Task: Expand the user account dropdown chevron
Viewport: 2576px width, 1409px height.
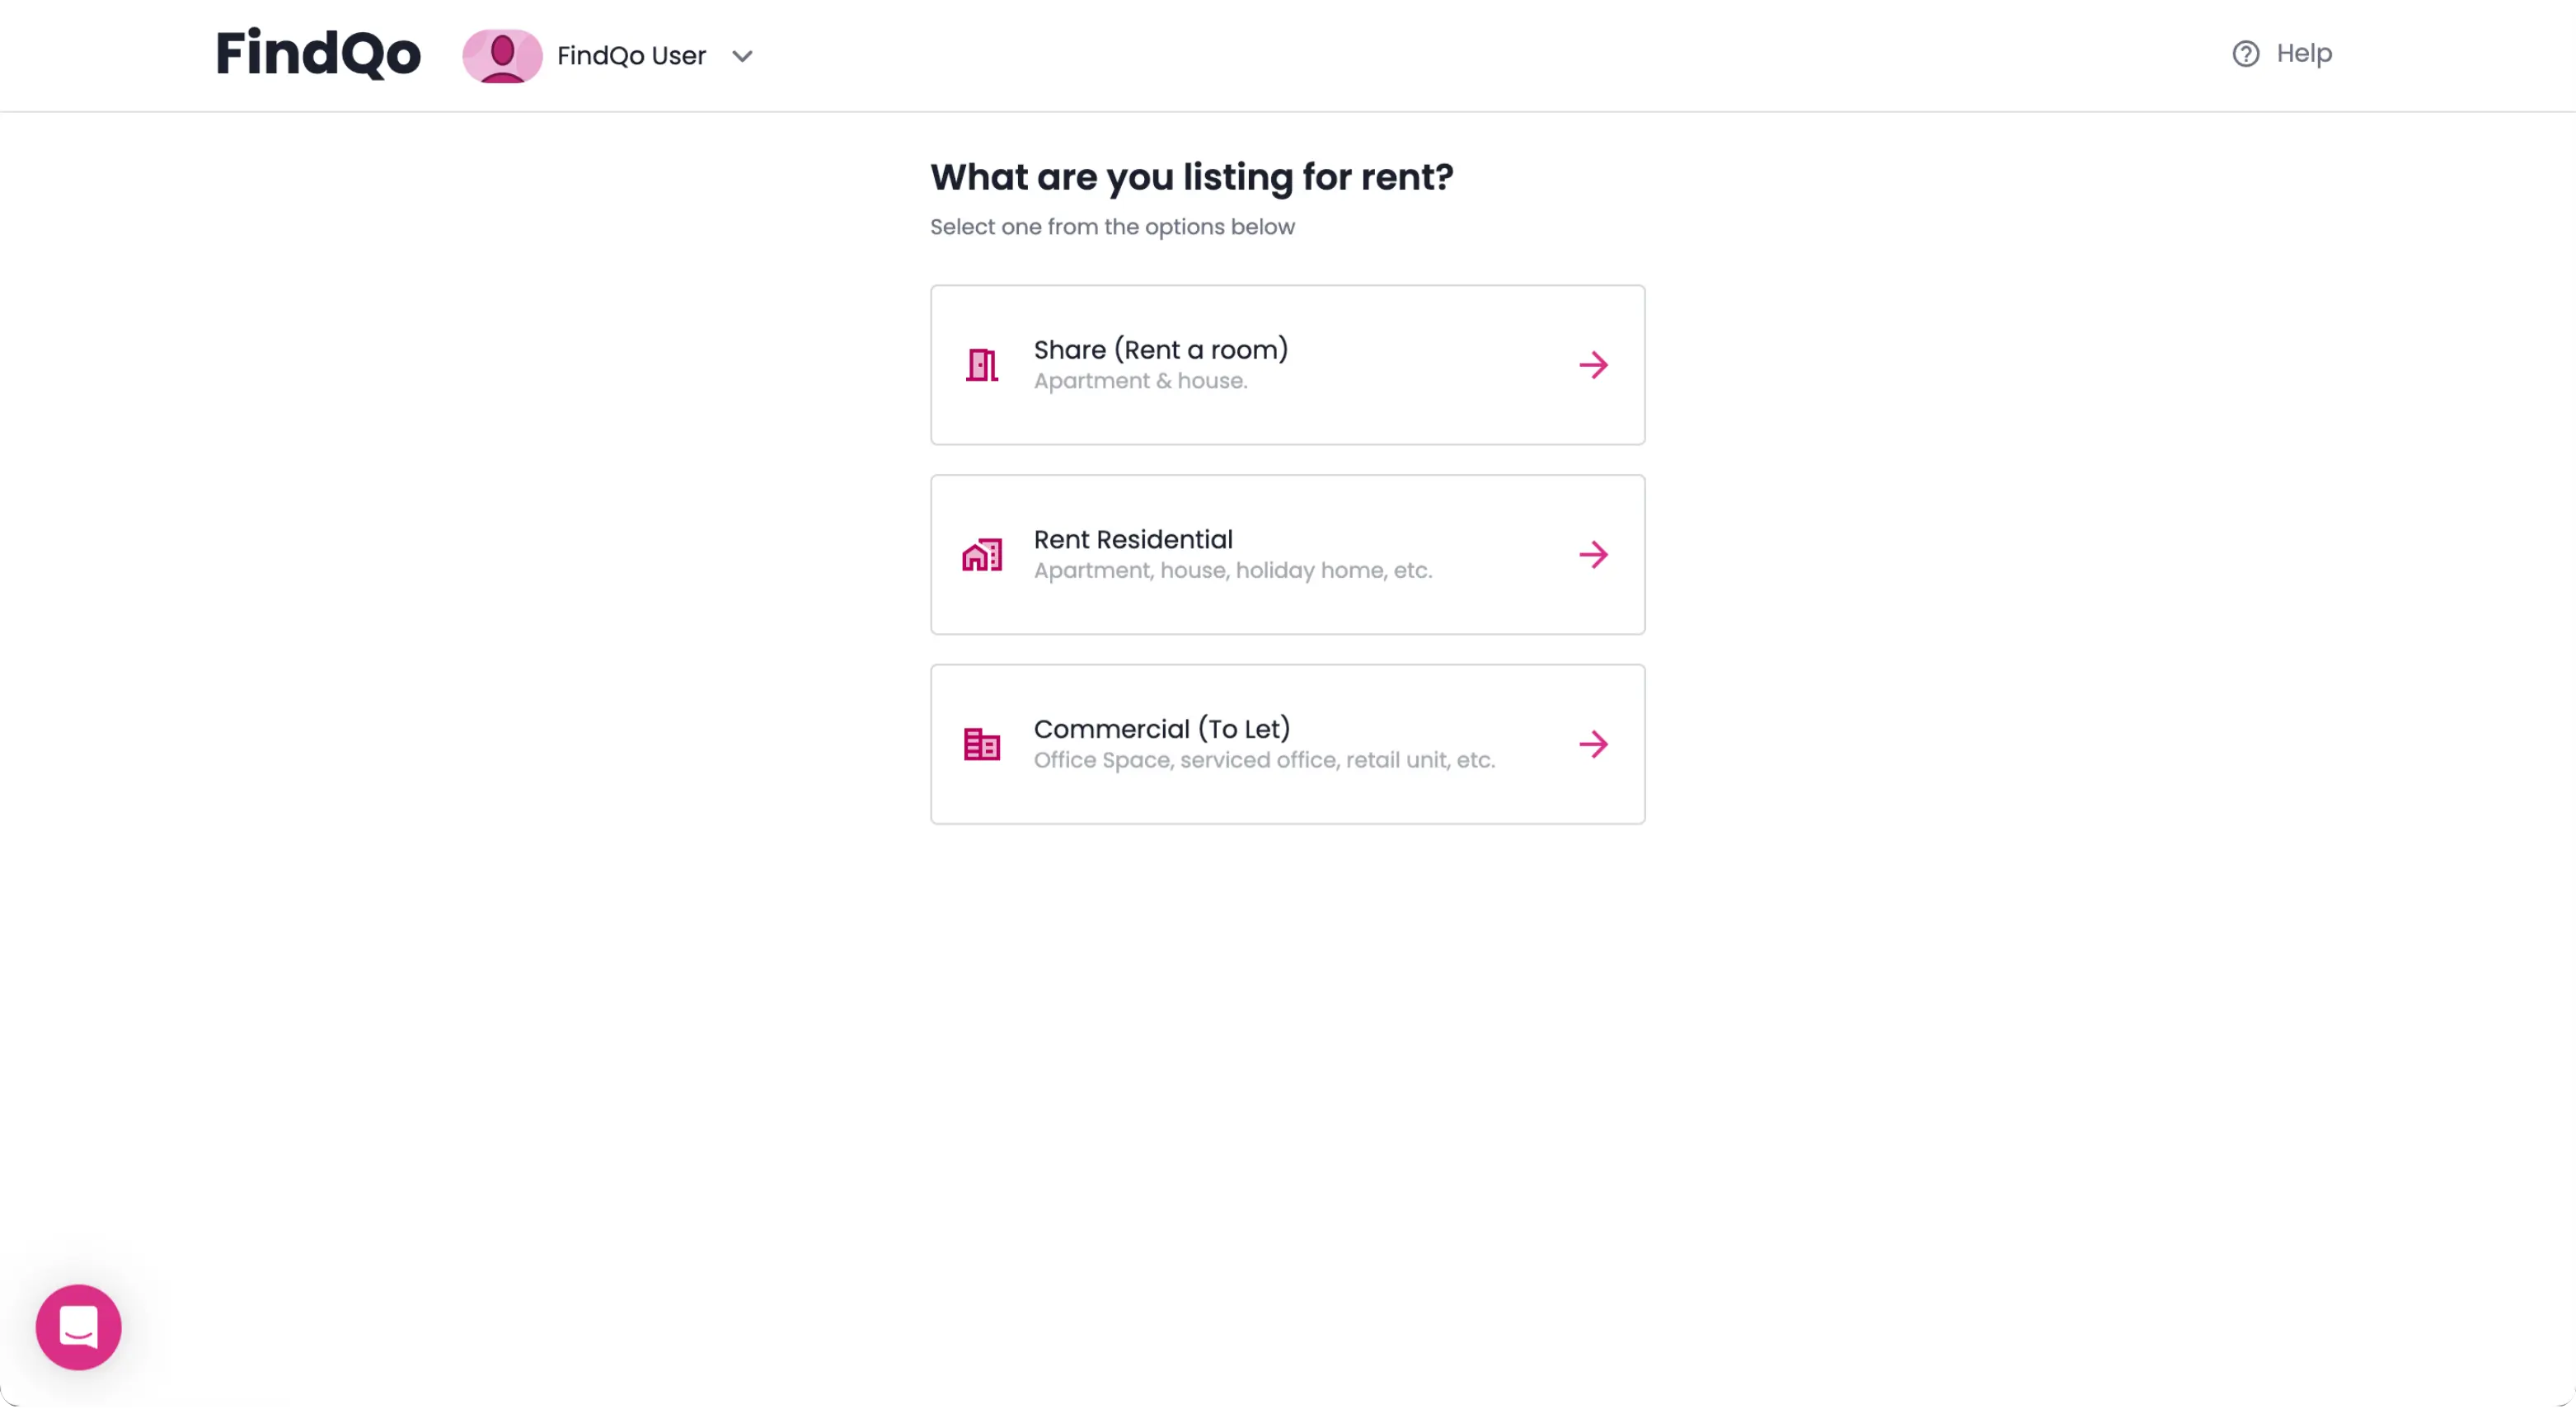Action: click(x=742, y=56)
